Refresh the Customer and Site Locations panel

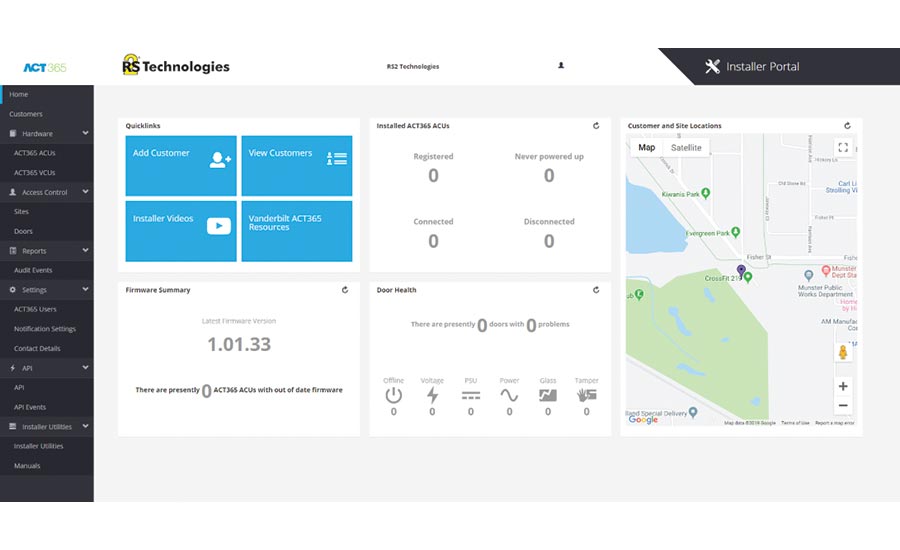[x=847, y=126]
